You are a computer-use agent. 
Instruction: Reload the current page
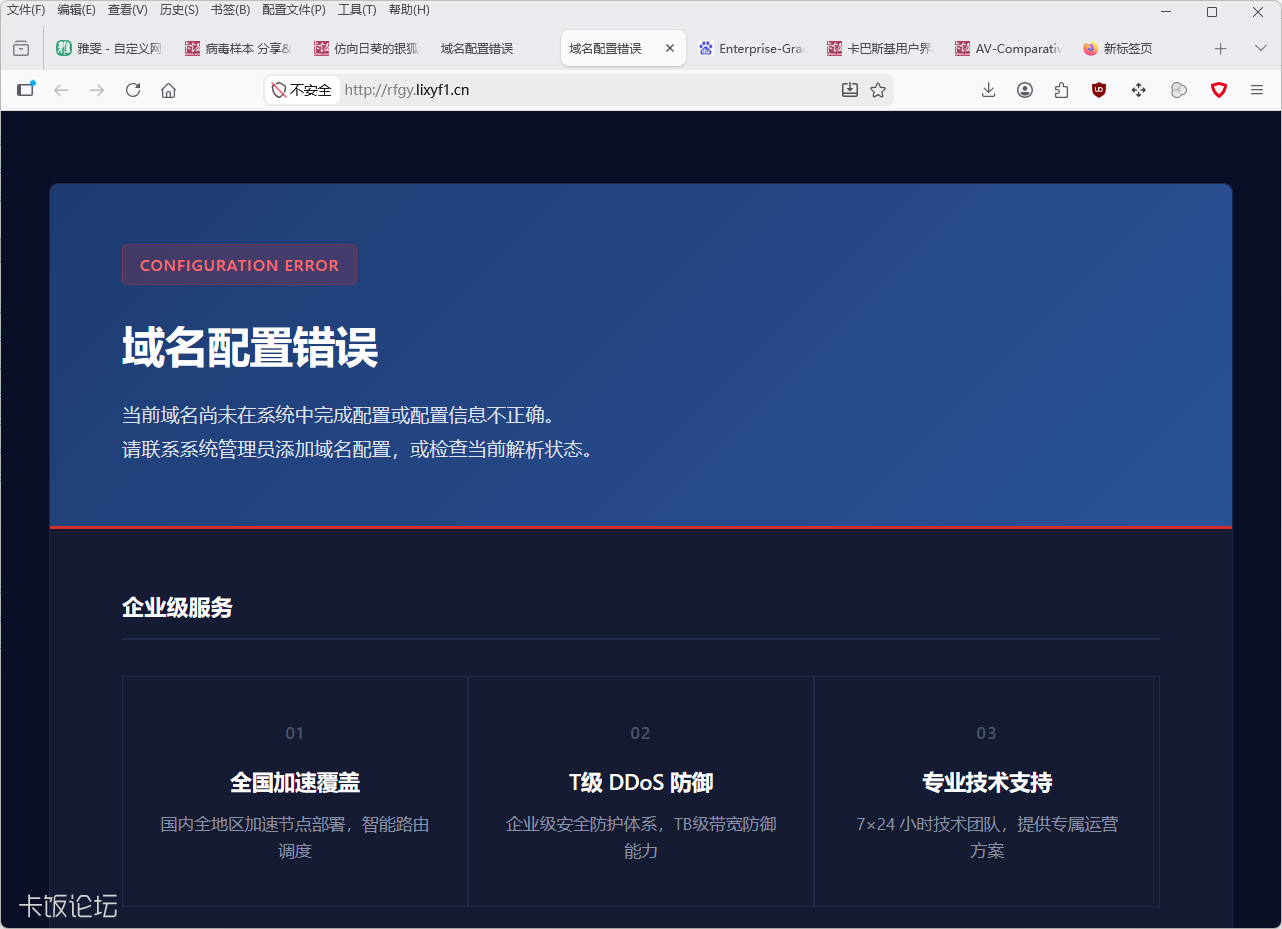tap(133, 90)
